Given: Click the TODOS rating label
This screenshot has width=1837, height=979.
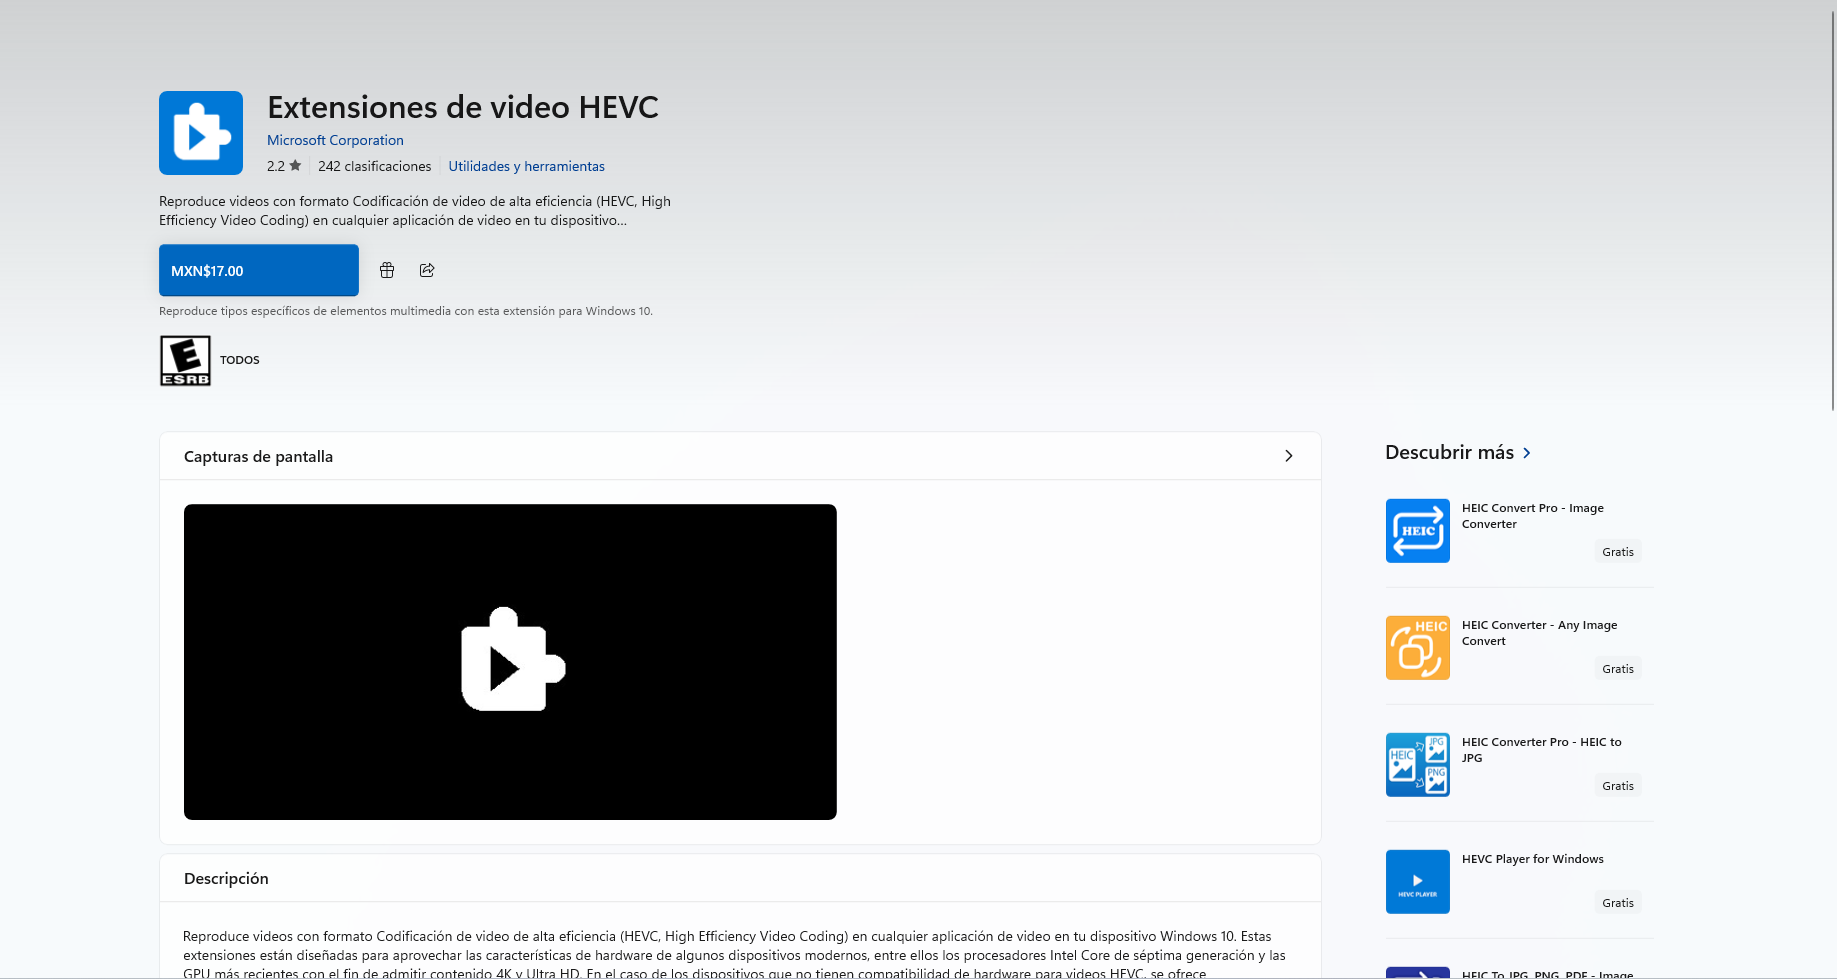Looking at the screenshot, I should click(x=240, y=360).
